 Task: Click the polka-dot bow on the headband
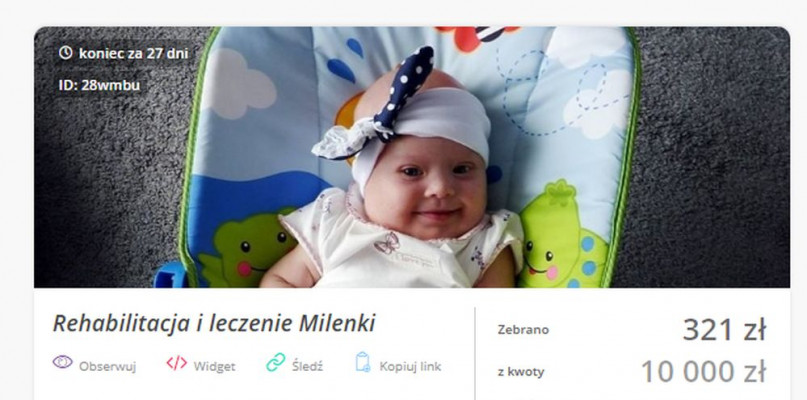381,106
